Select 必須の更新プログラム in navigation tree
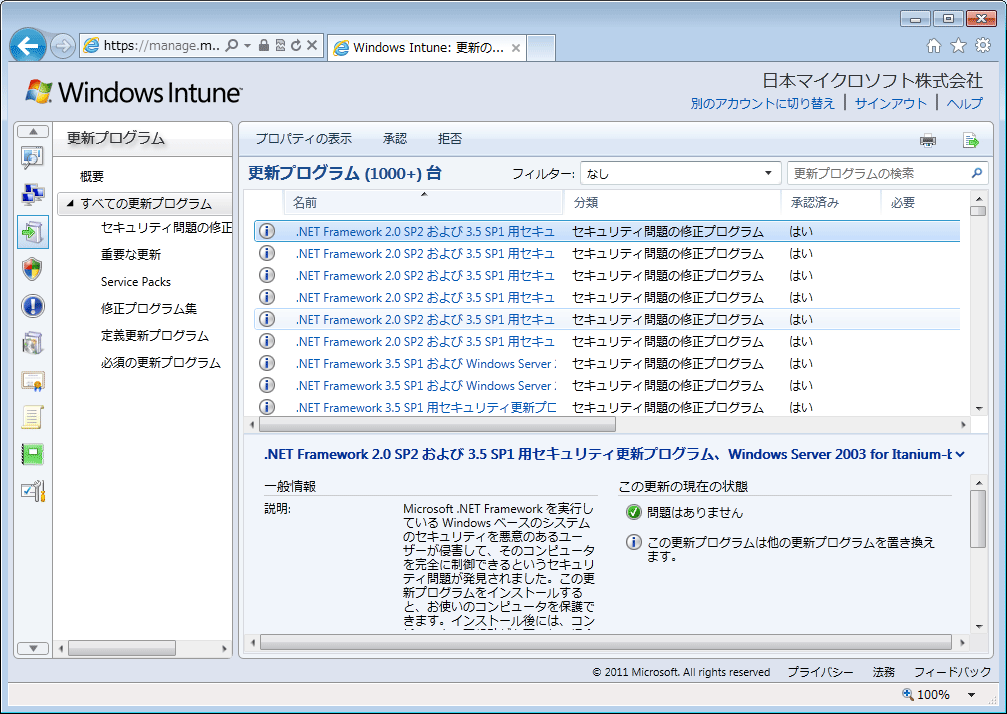 pyautogui.click(x=161, y=362)
